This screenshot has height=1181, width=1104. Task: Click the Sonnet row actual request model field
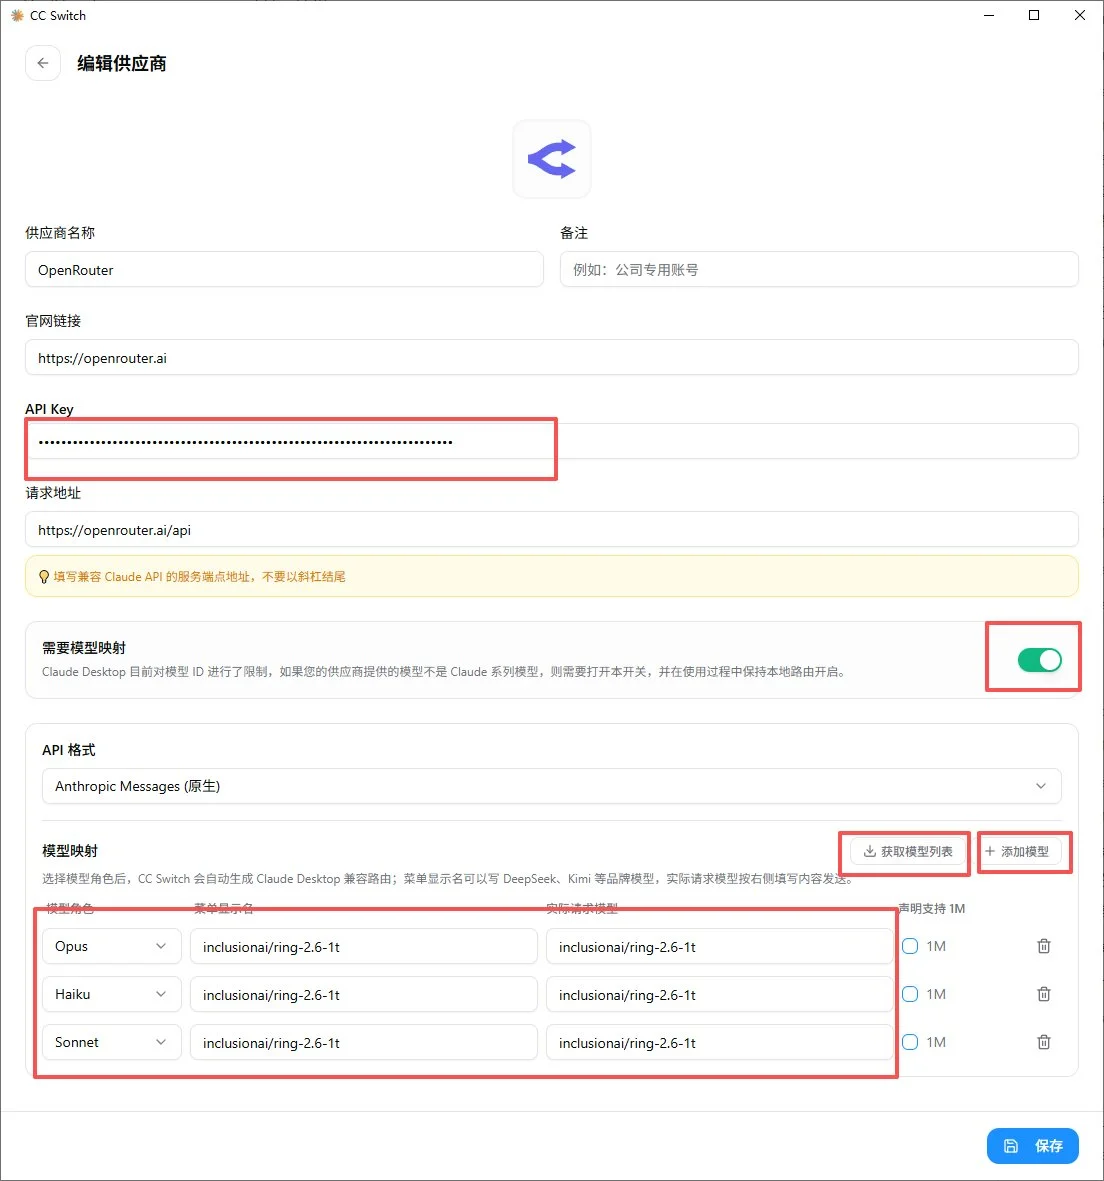click(719, 1043)
